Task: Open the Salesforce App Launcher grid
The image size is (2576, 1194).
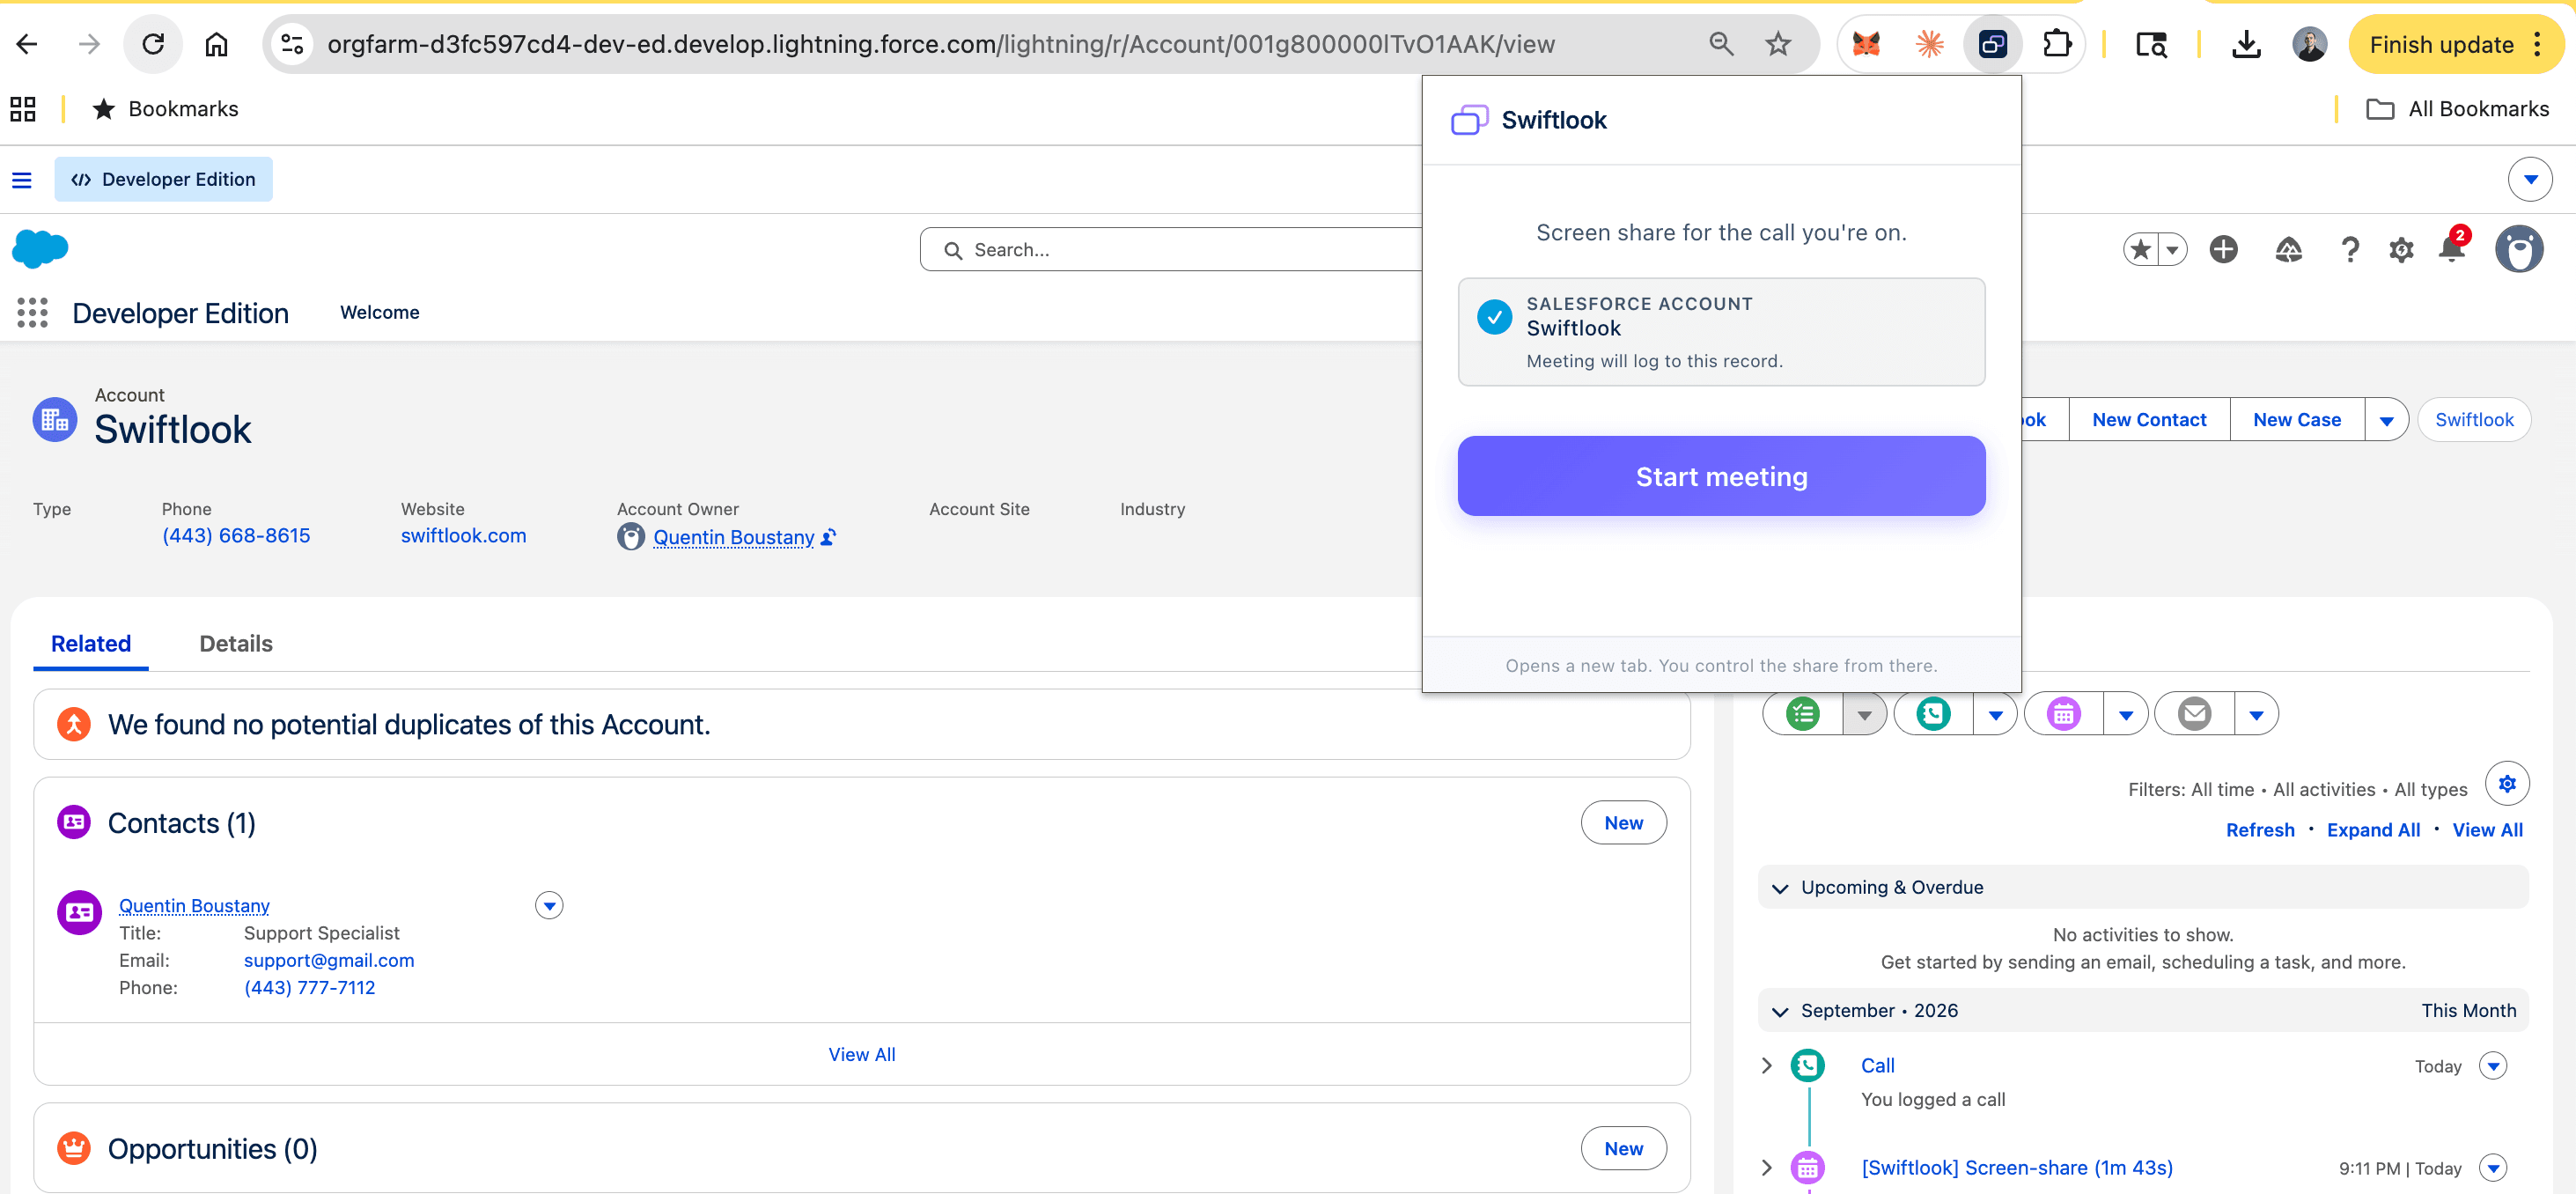Action: point(32,313)
